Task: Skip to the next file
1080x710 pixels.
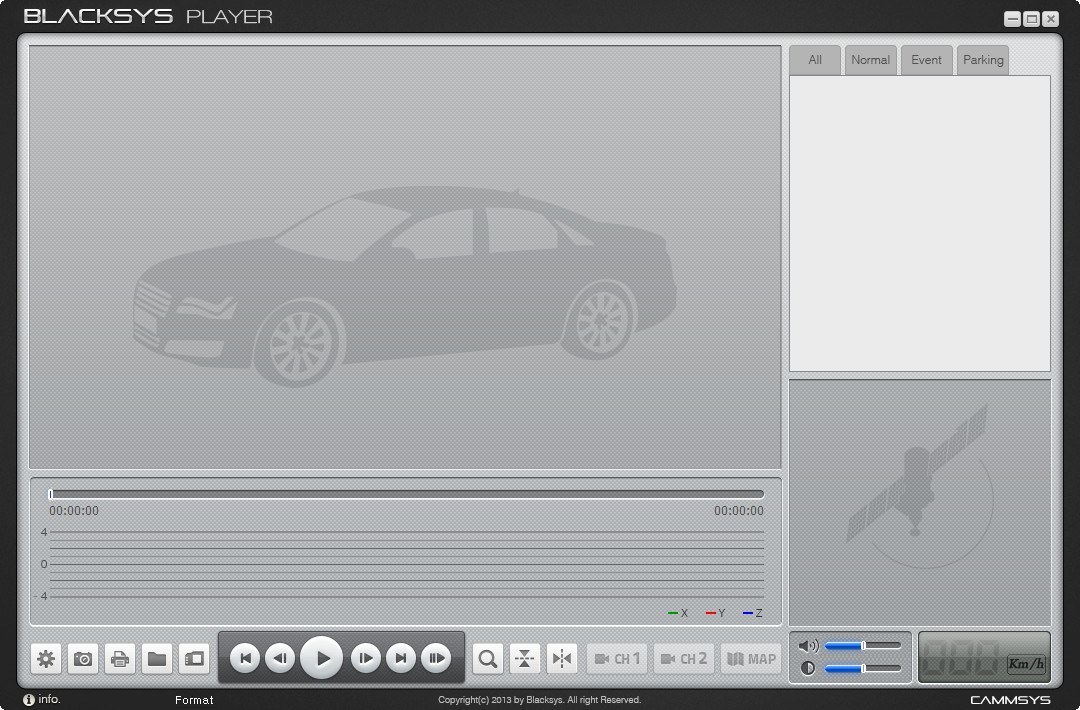Action: [401, 658]
